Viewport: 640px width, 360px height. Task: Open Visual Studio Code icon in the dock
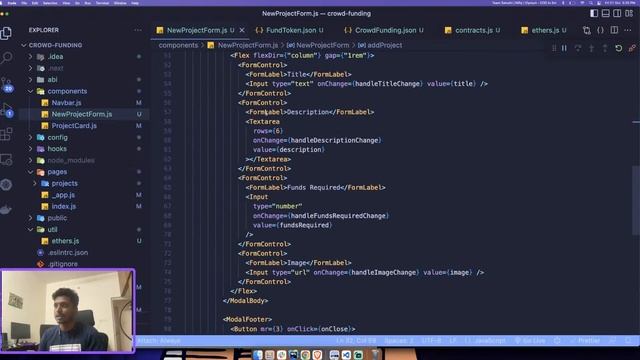click(x=346, y=355)
